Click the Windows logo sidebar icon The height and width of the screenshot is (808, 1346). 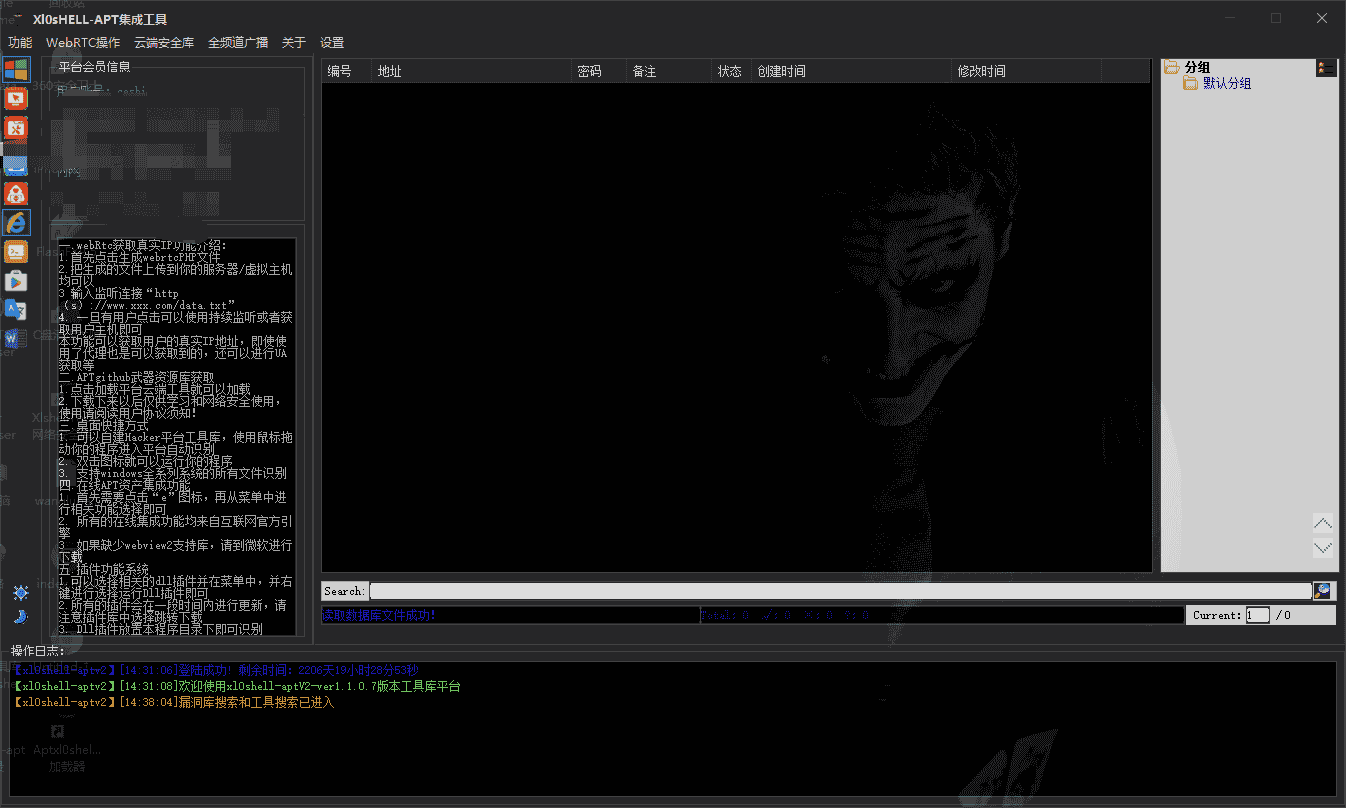[x=16, y=69]
